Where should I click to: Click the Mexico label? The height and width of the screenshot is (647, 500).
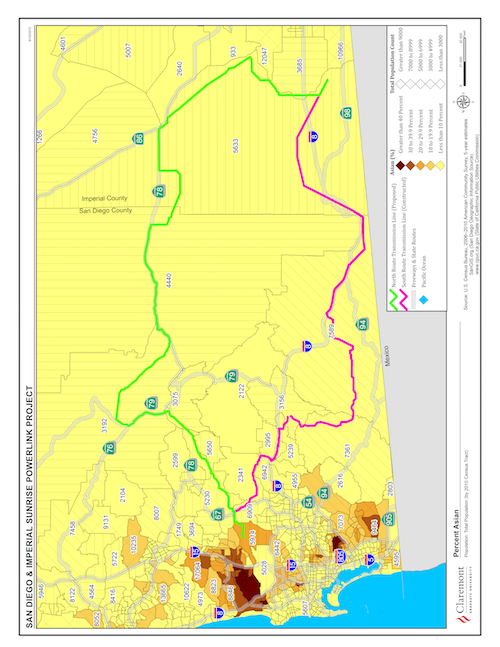387,356
